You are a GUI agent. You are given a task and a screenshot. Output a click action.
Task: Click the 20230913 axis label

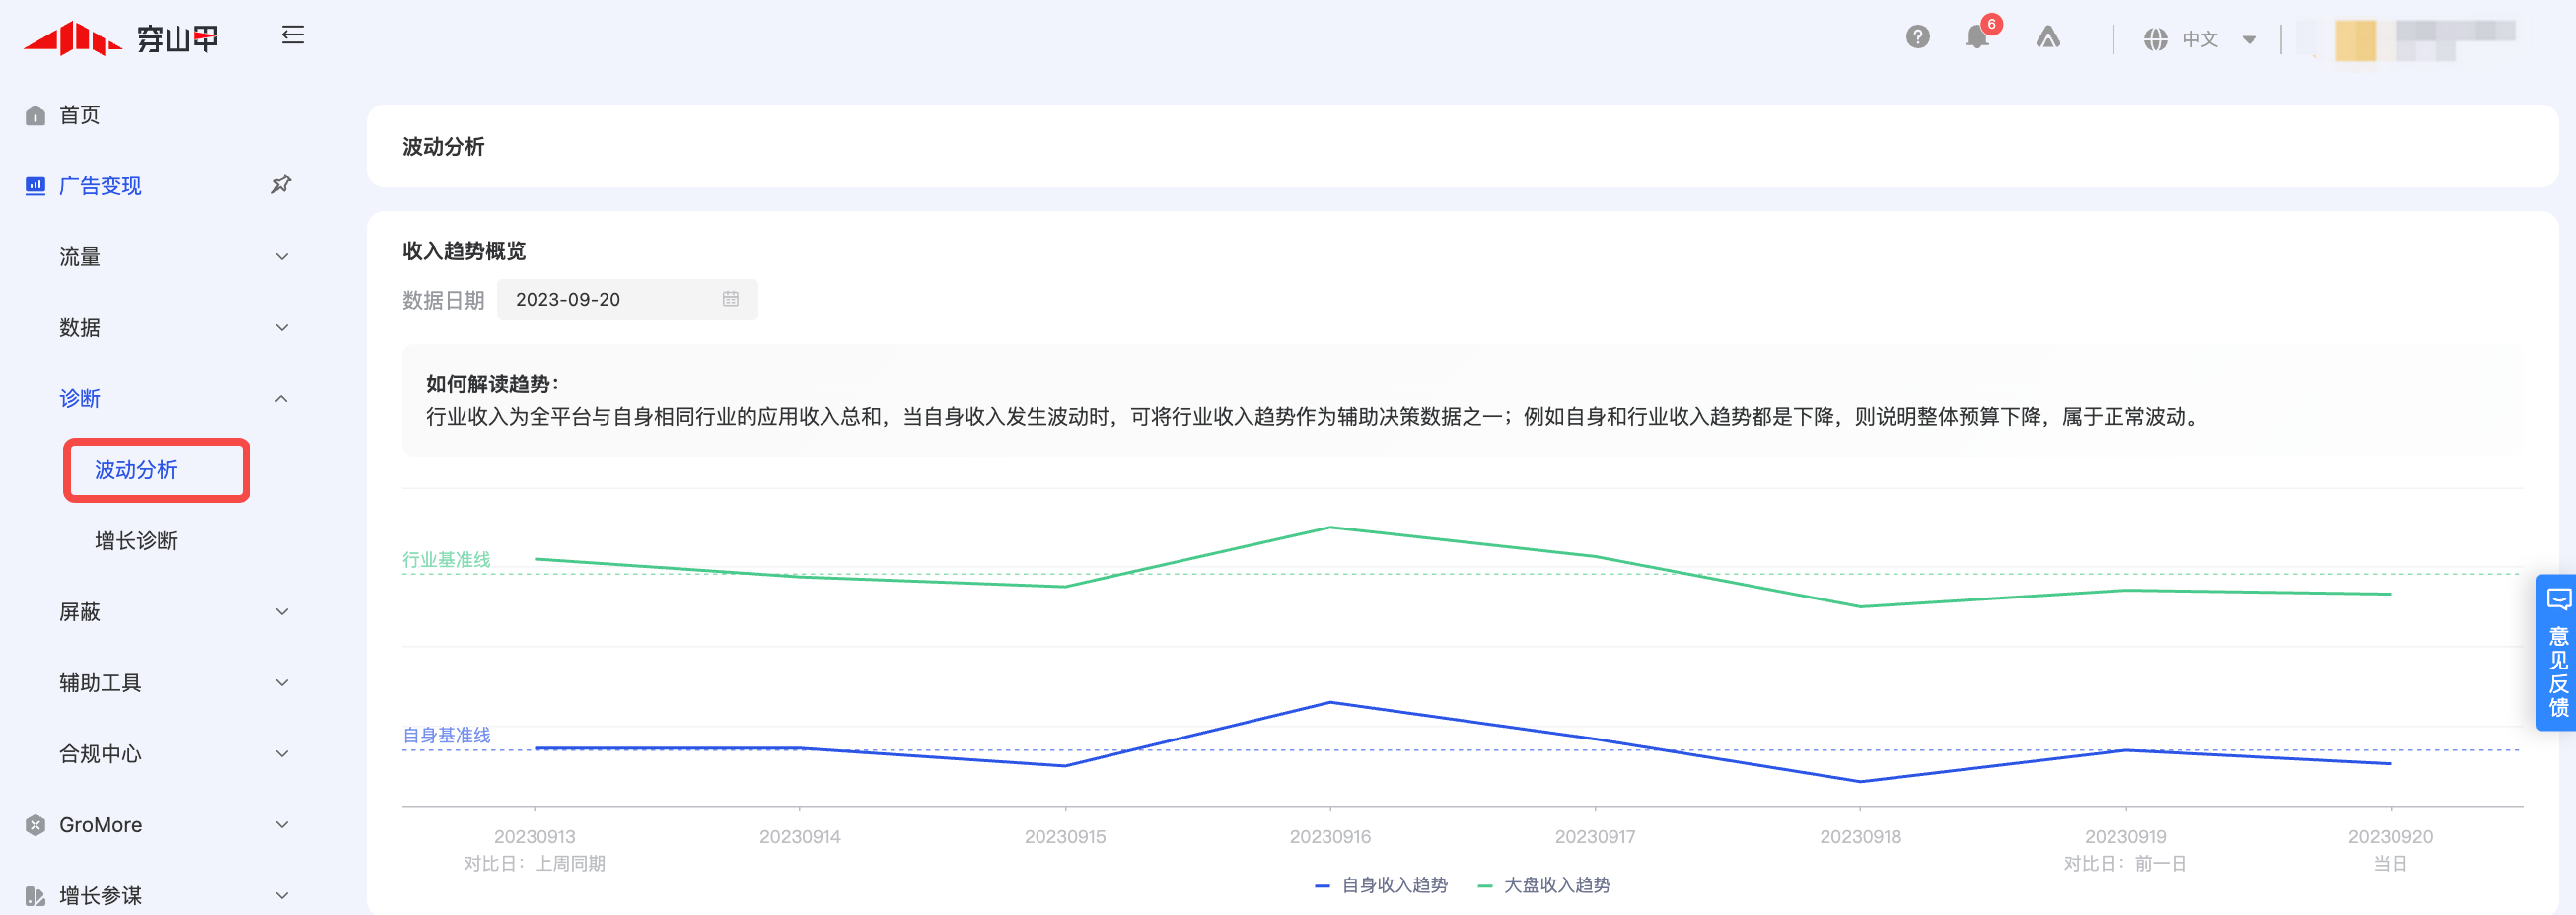click(x=535, y=837)
